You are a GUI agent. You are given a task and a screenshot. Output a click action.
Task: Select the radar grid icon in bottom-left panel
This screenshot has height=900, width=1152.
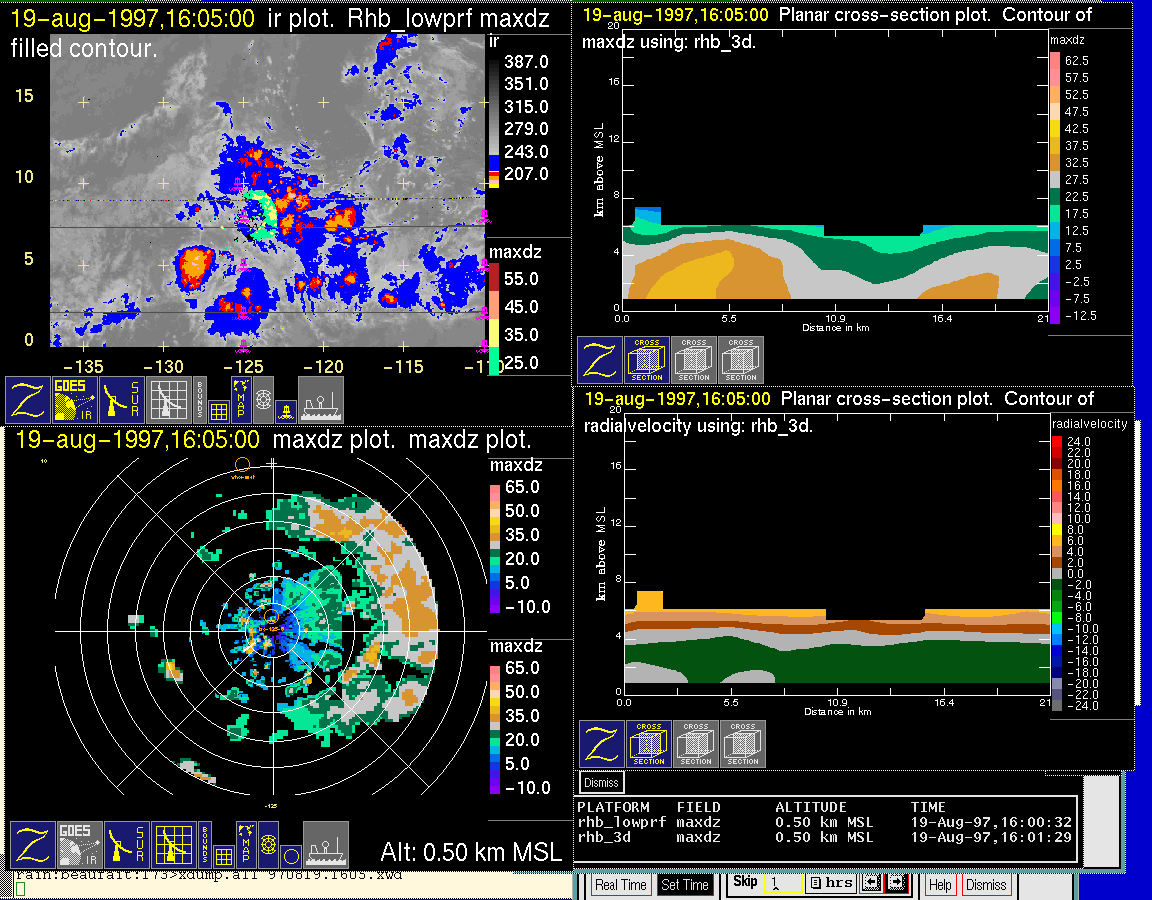172,845
